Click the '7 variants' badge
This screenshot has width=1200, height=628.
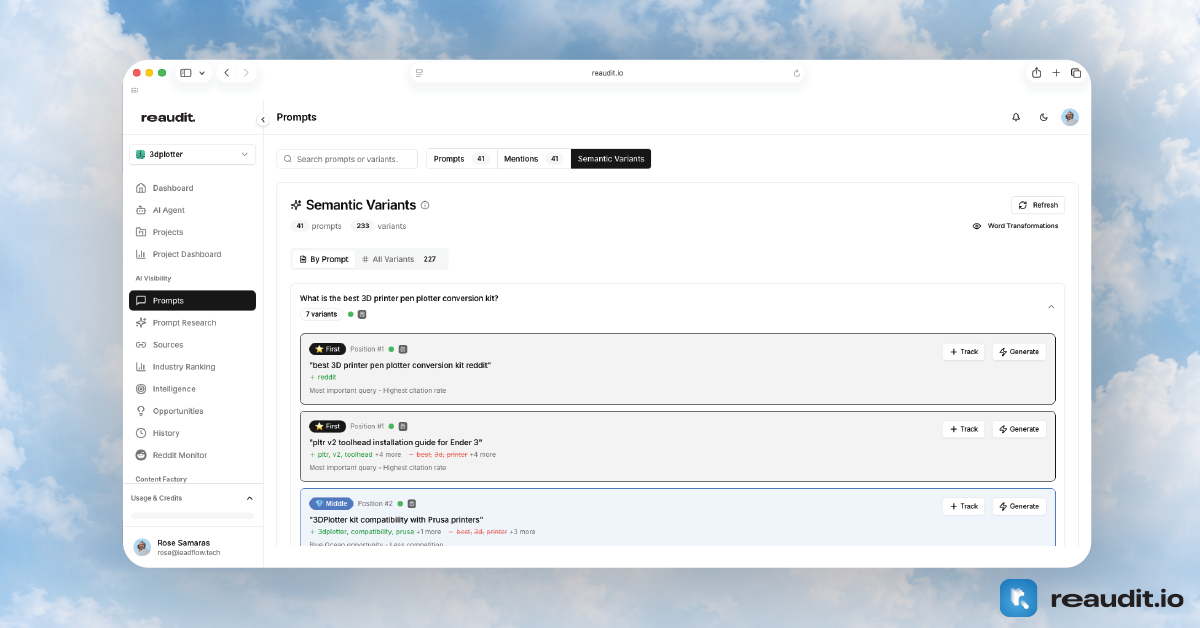tap(321, 314)
